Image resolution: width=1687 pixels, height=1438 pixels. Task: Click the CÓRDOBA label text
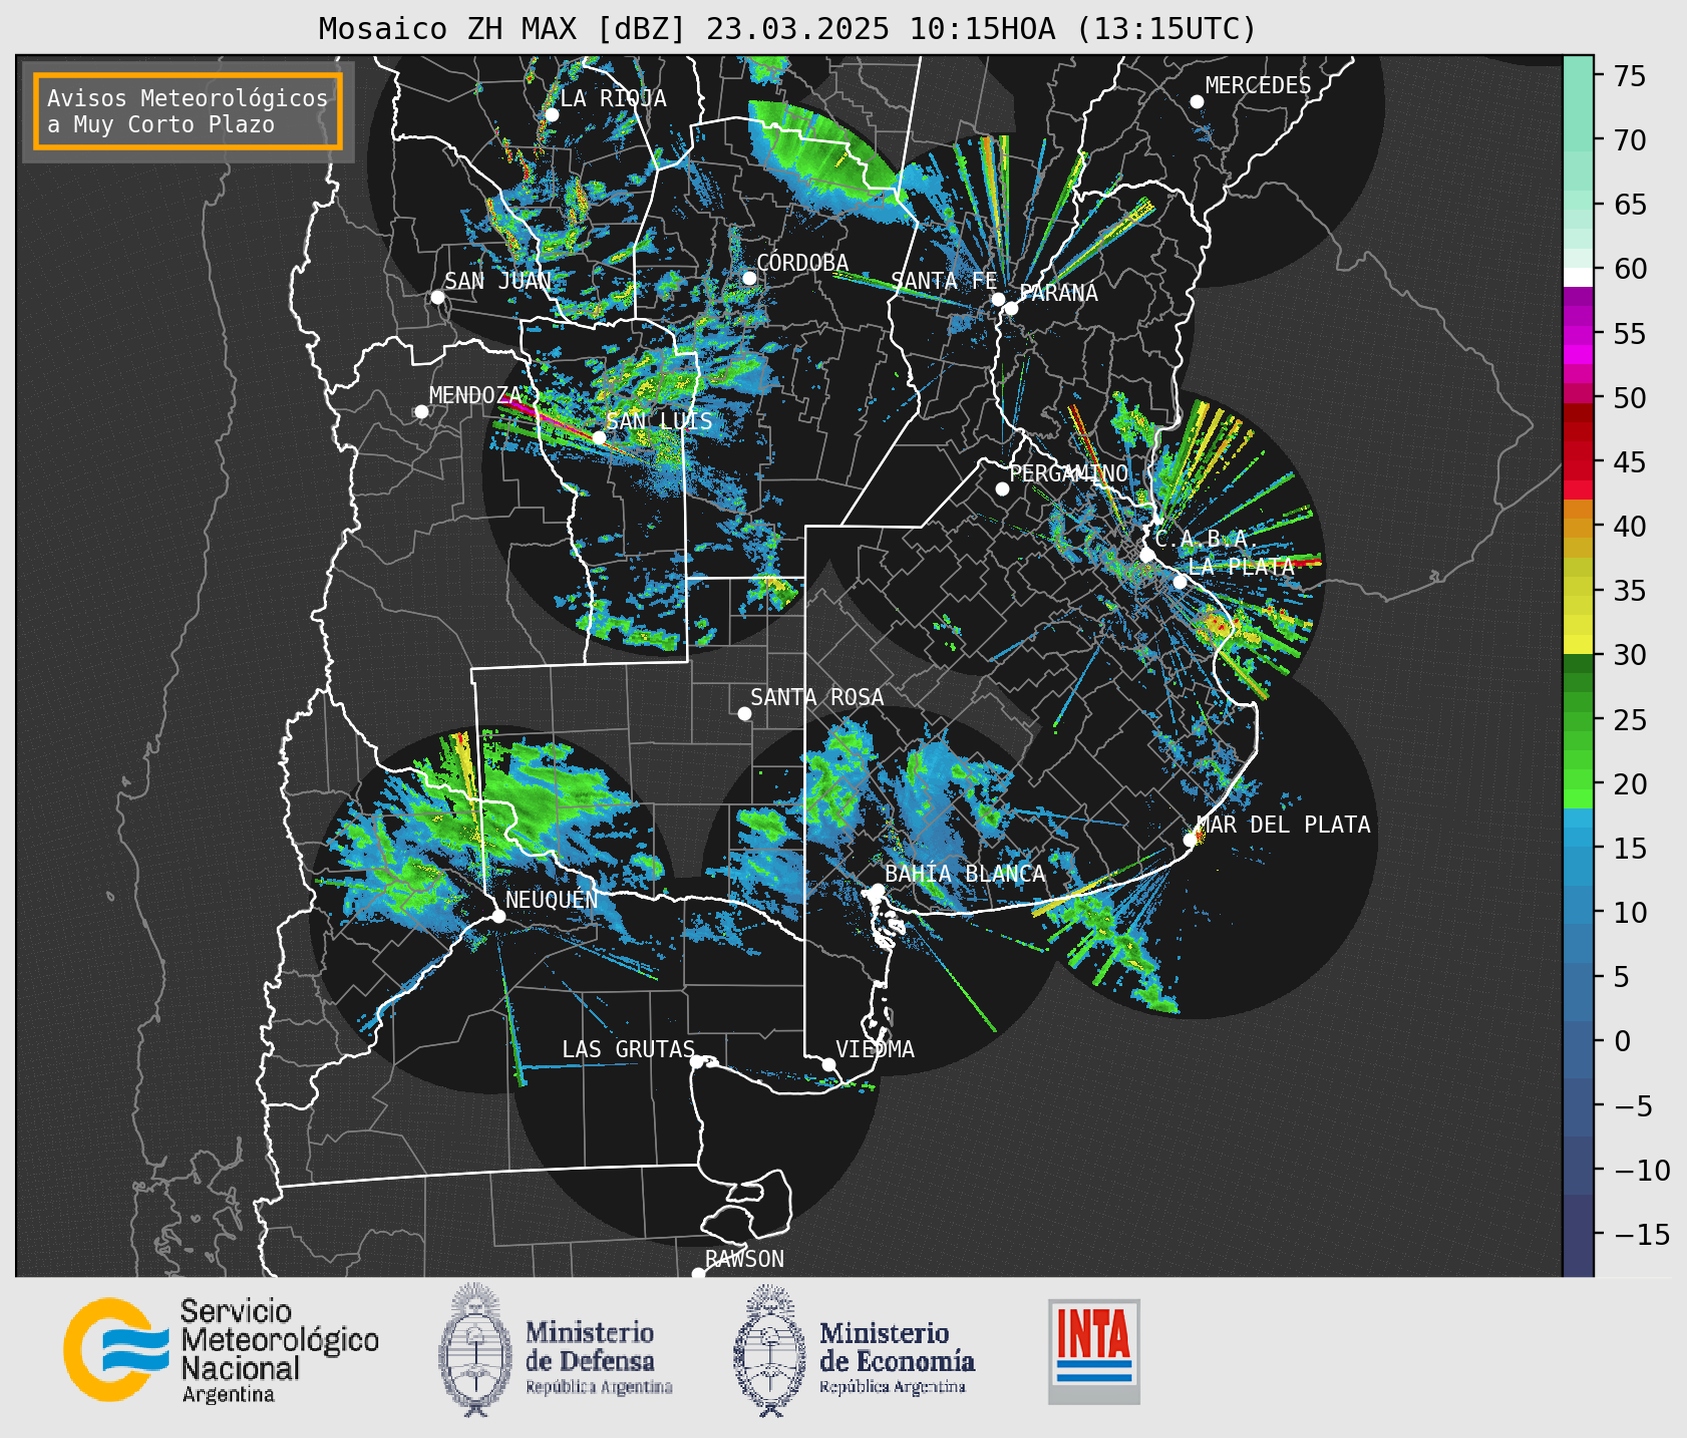[x=802, y=262]
